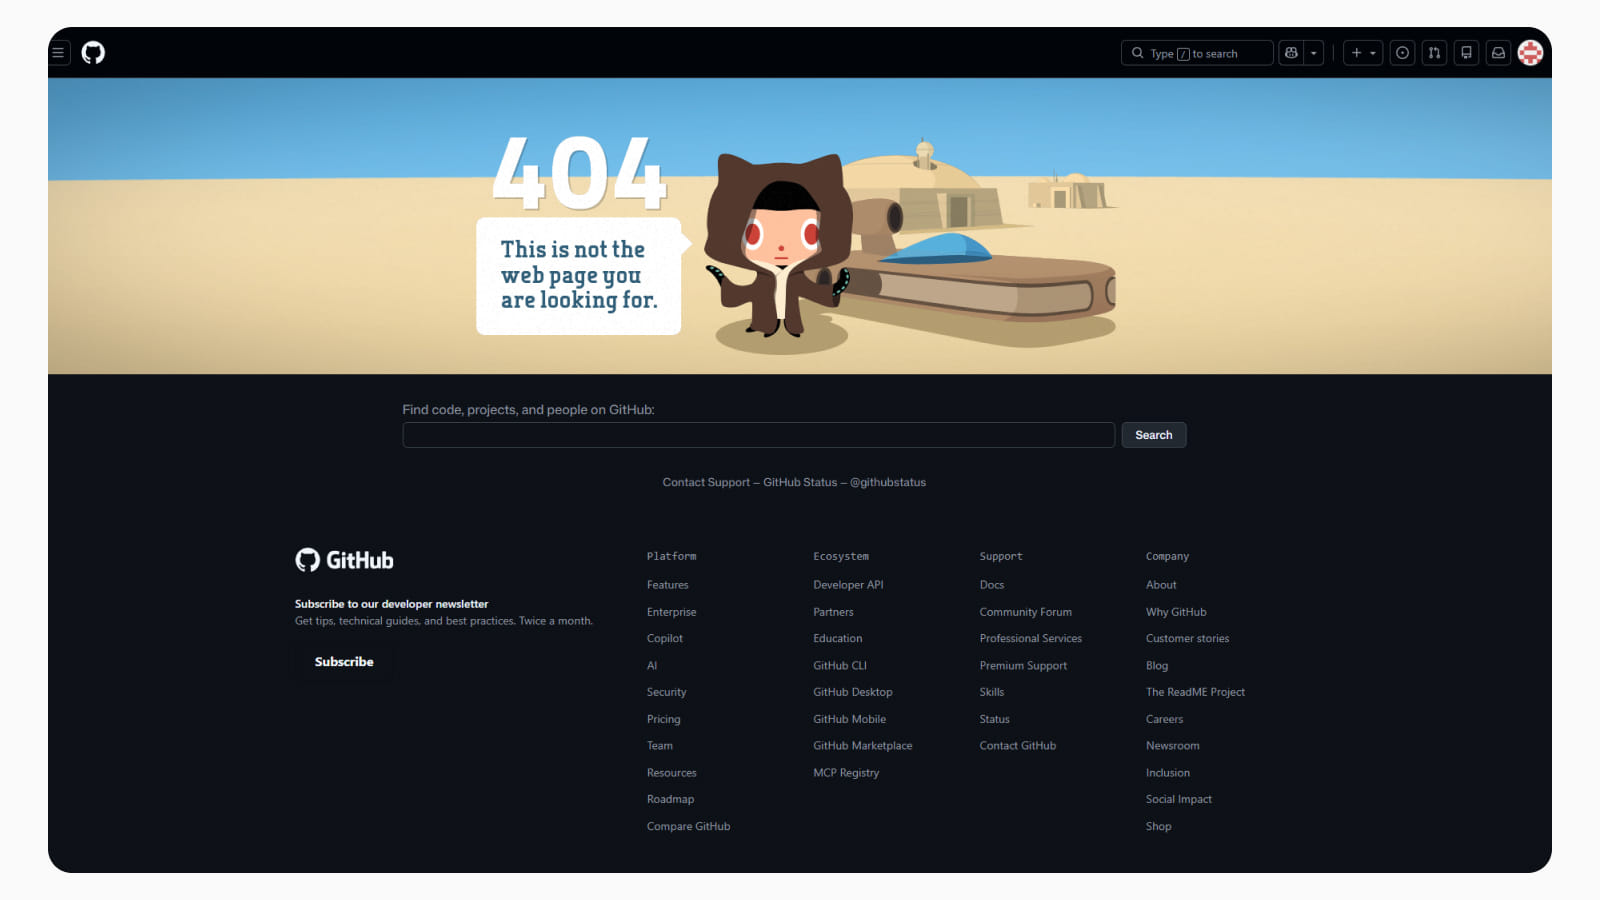This screenshot has height=900, width=1600.
Task: Visit the @githubstatus link
Action: pos(888,482)
